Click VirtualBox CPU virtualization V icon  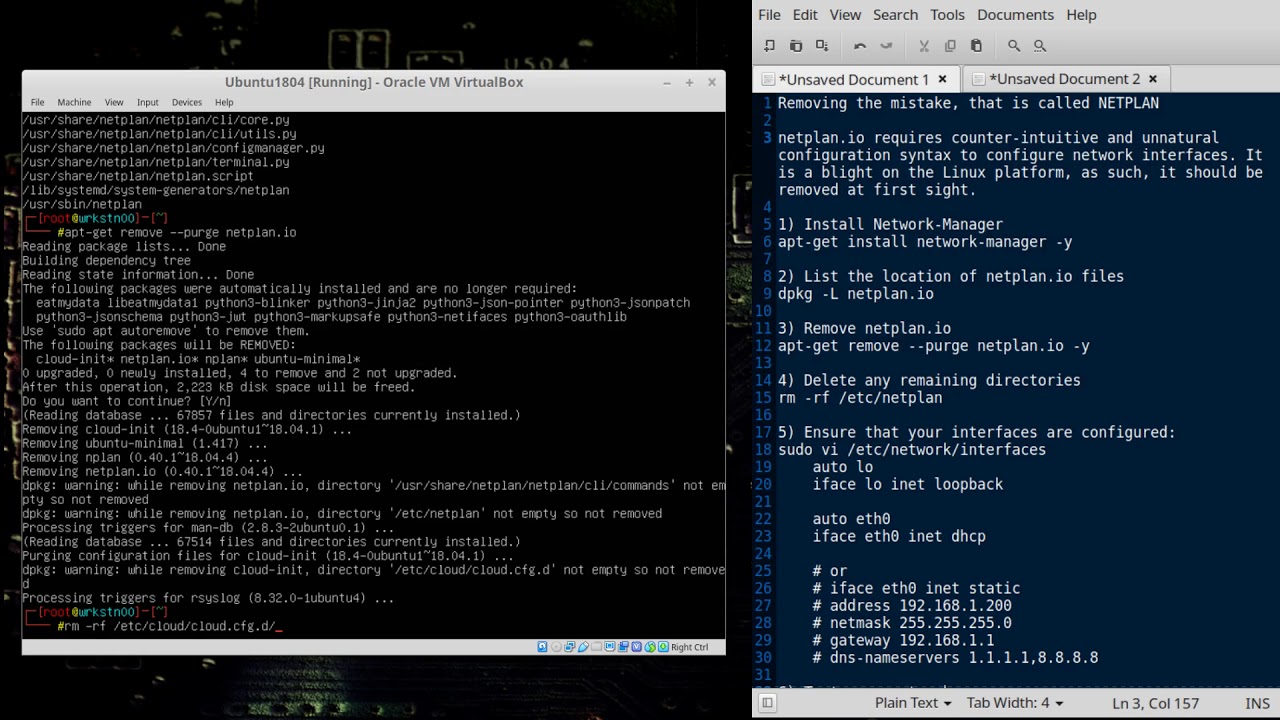click(637, 647)
